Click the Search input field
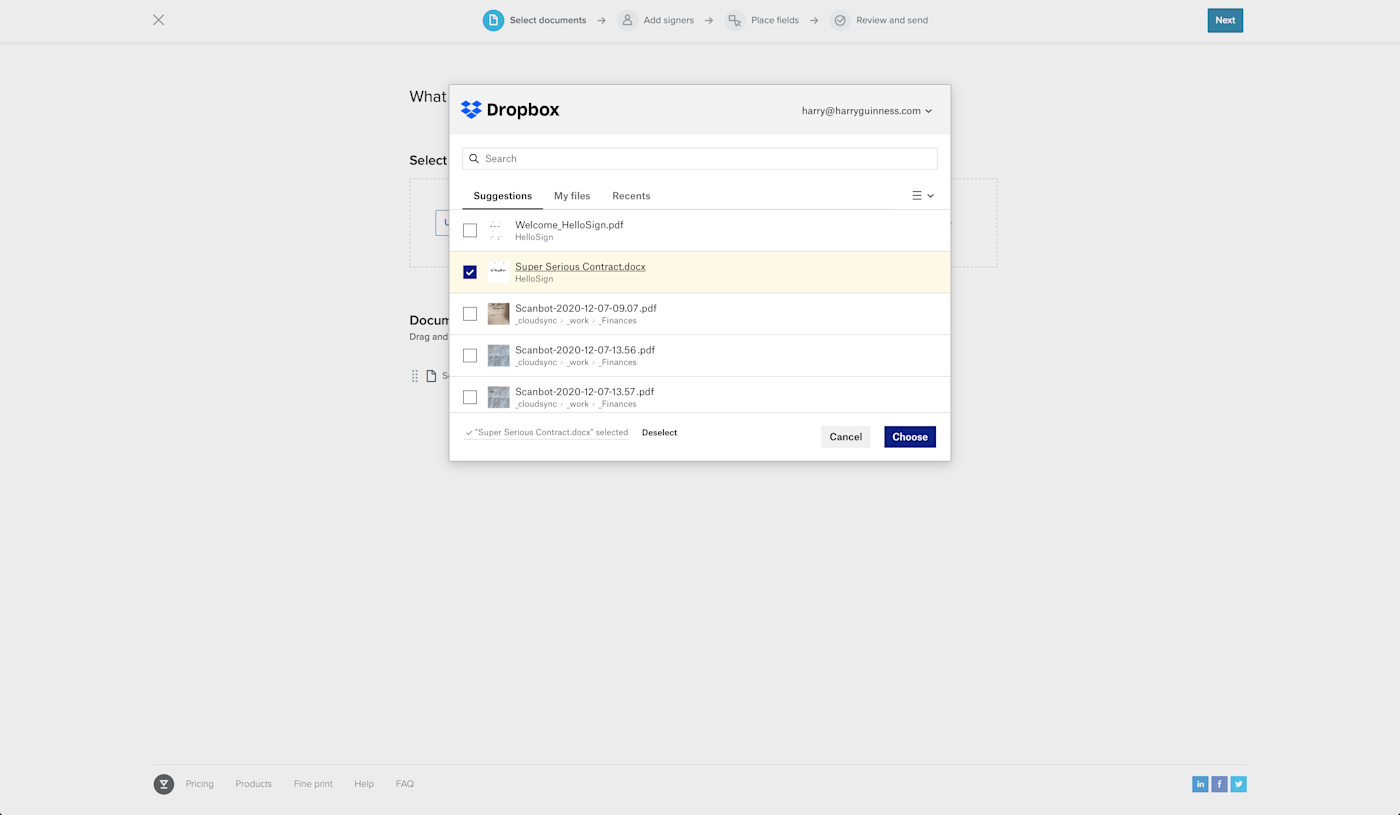Image resolution: width=1400 pixels, height=815 pixels. [x=700, y=159]
